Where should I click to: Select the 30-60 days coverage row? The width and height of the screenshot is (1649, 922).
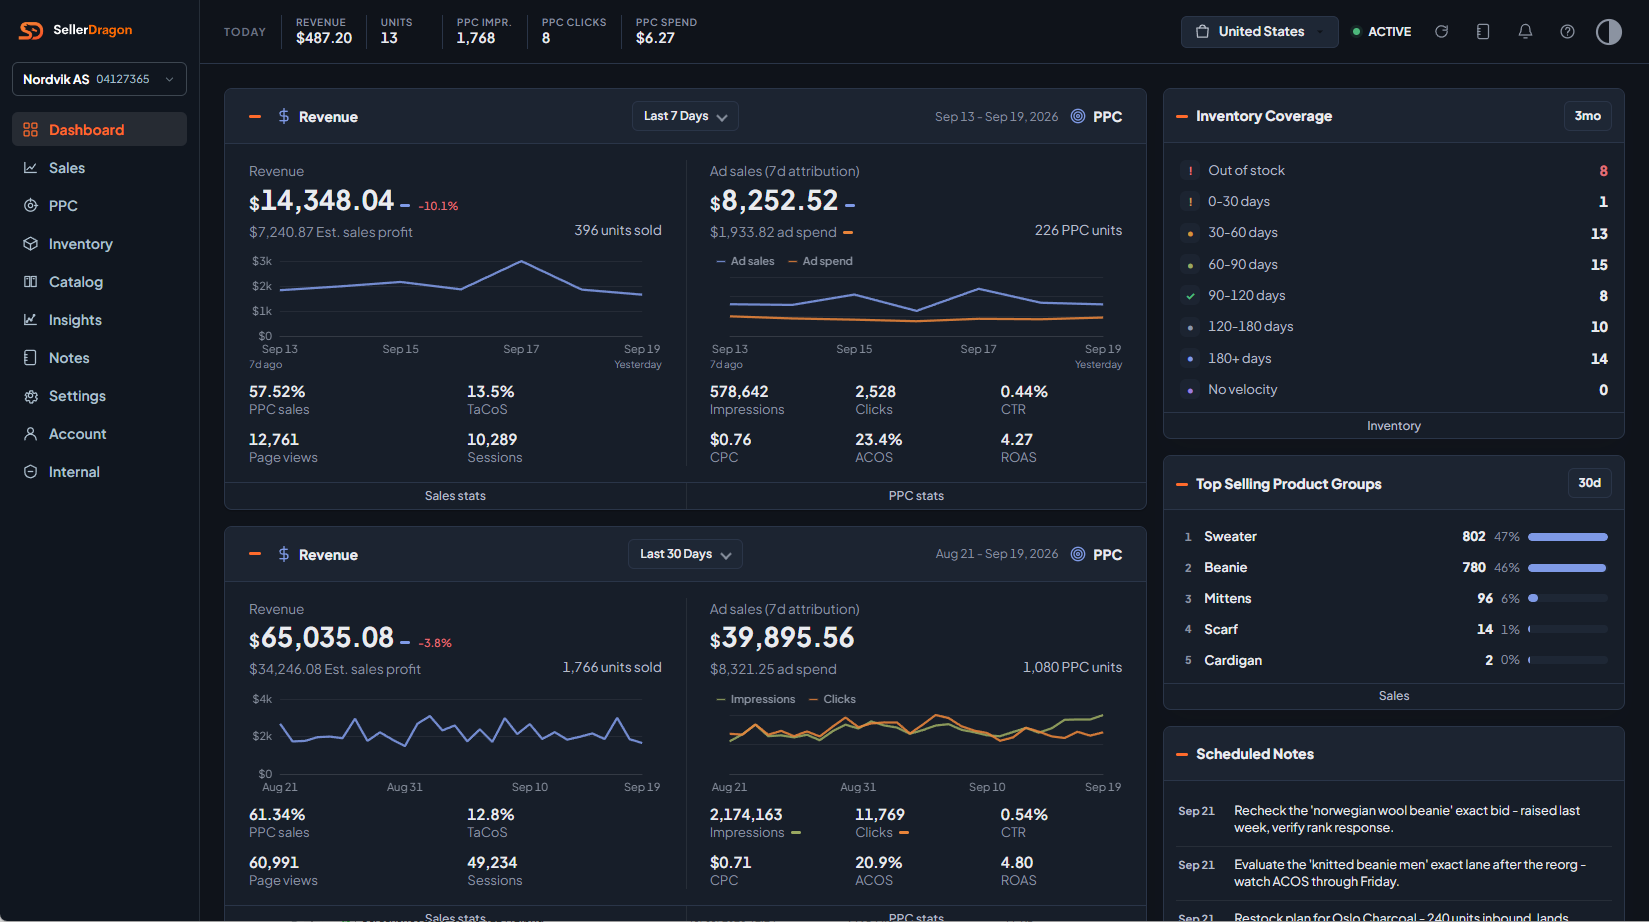tap(1394, 233)
